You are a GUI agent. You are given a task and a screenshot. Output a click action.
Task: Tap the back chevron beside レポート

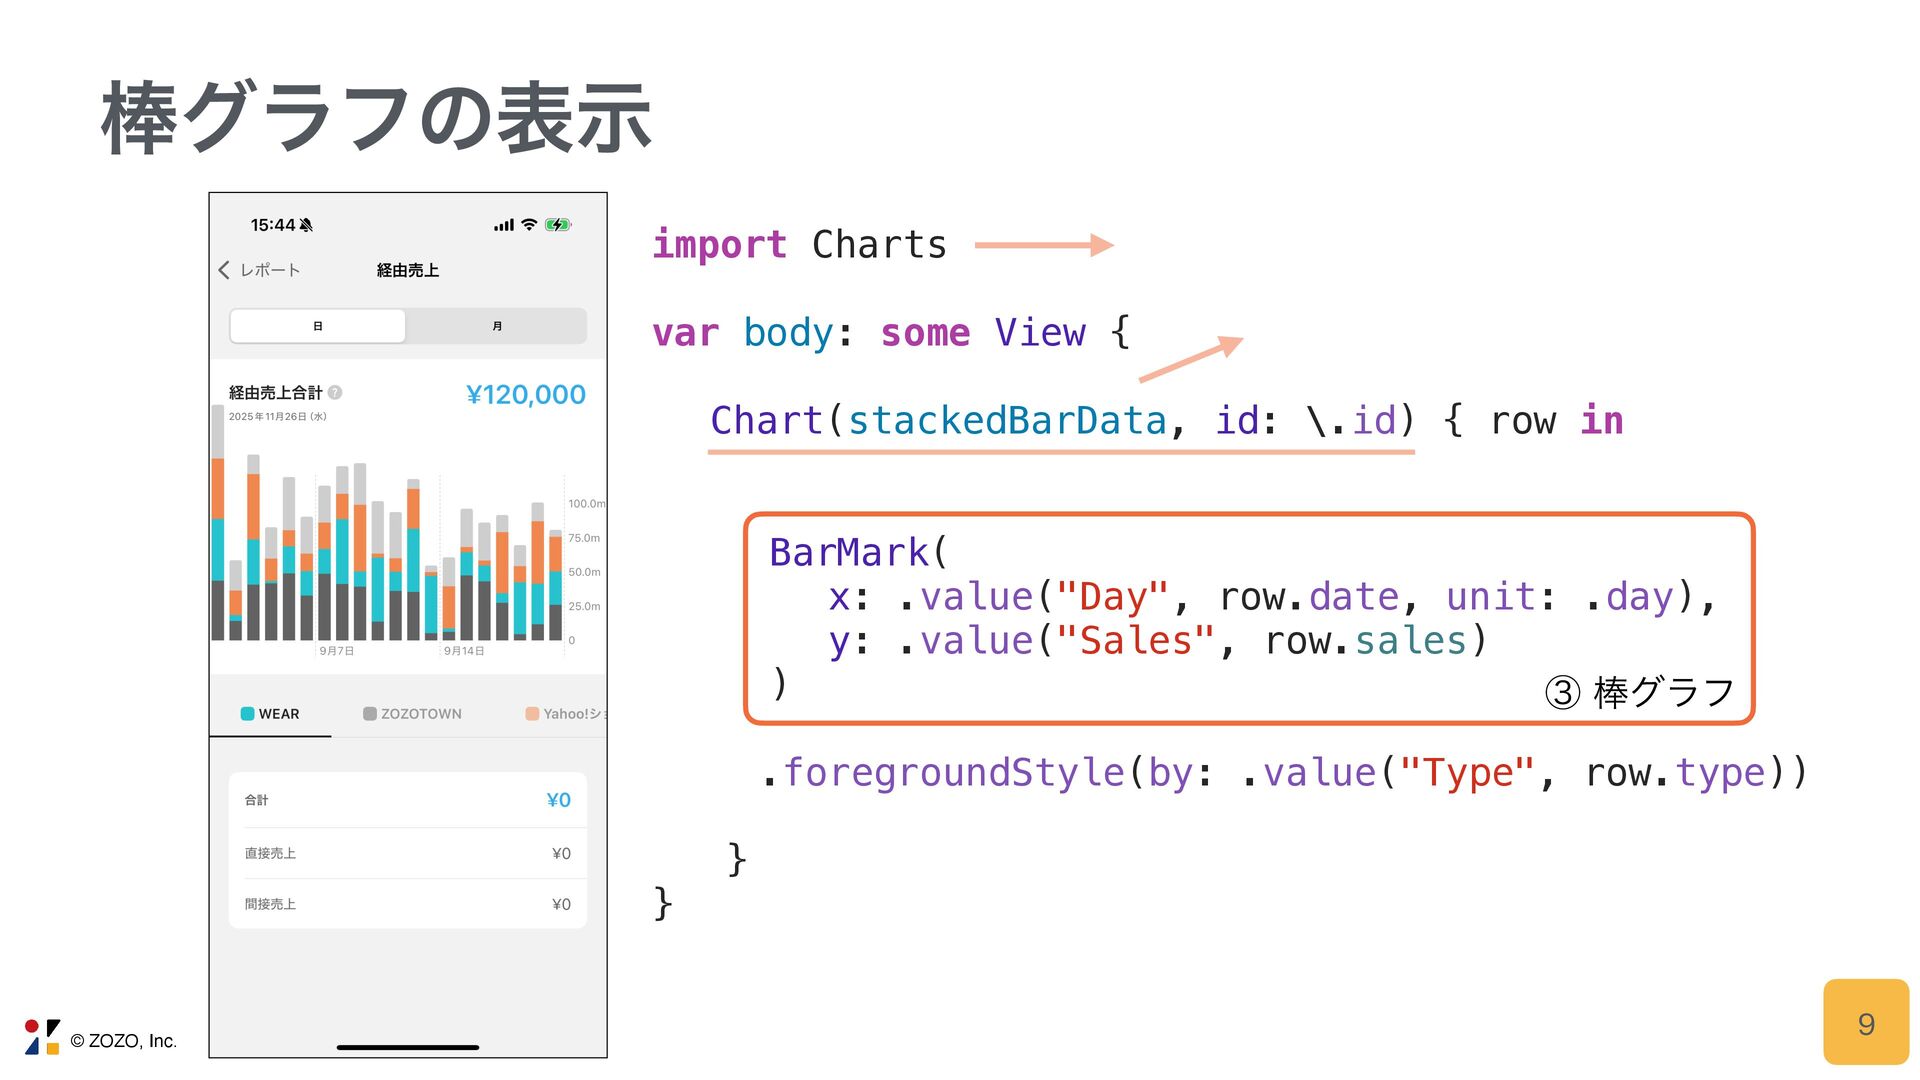point(224,270)
